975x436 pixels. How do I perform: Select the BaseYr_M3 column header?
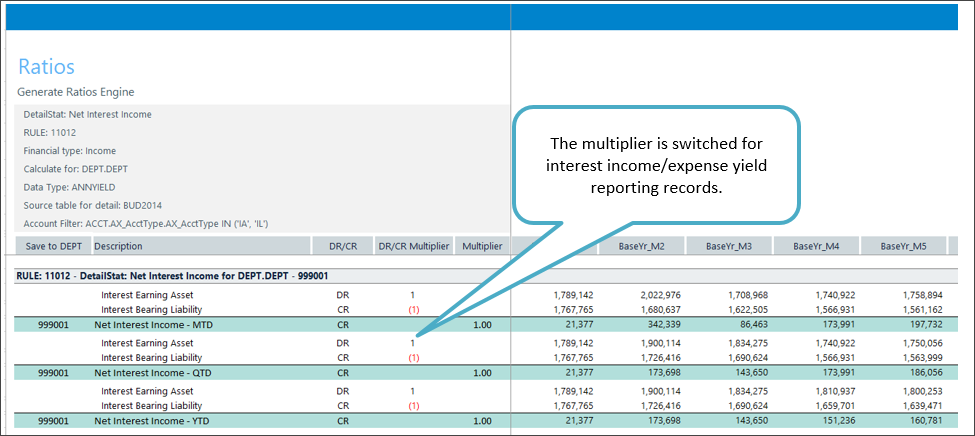pyautogui.click(x=729, y=246)
